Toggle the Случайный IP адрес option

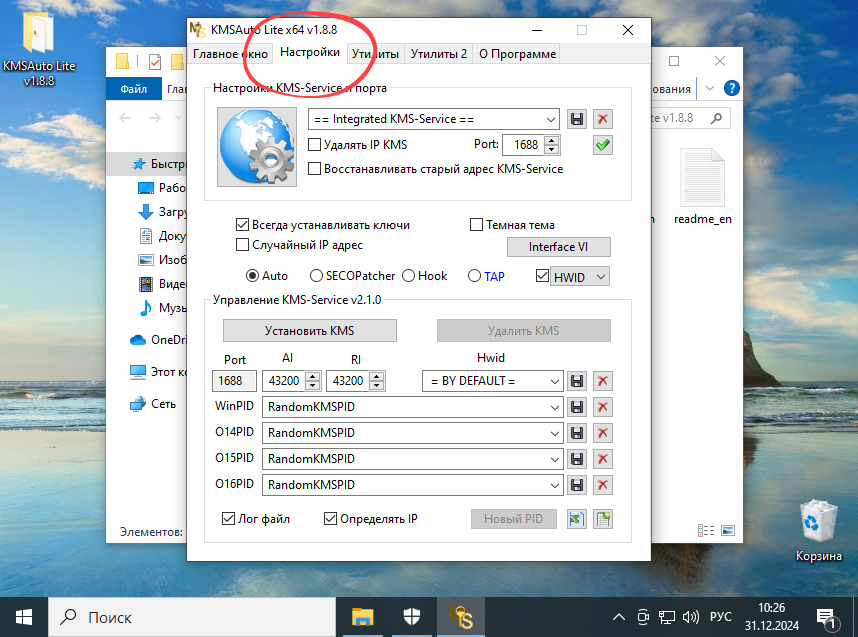coord(242,244)
